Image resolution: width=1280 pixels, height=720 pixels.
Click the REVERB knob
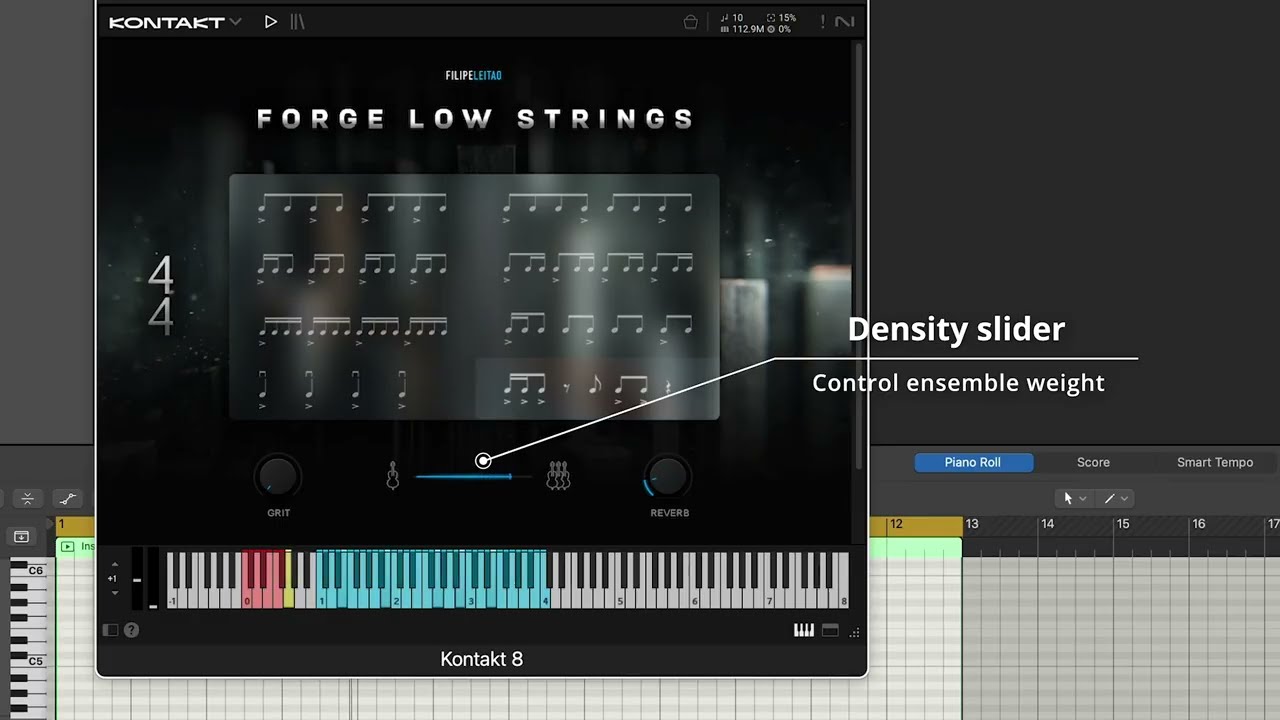pyautogui.click(x=668, y=477)
